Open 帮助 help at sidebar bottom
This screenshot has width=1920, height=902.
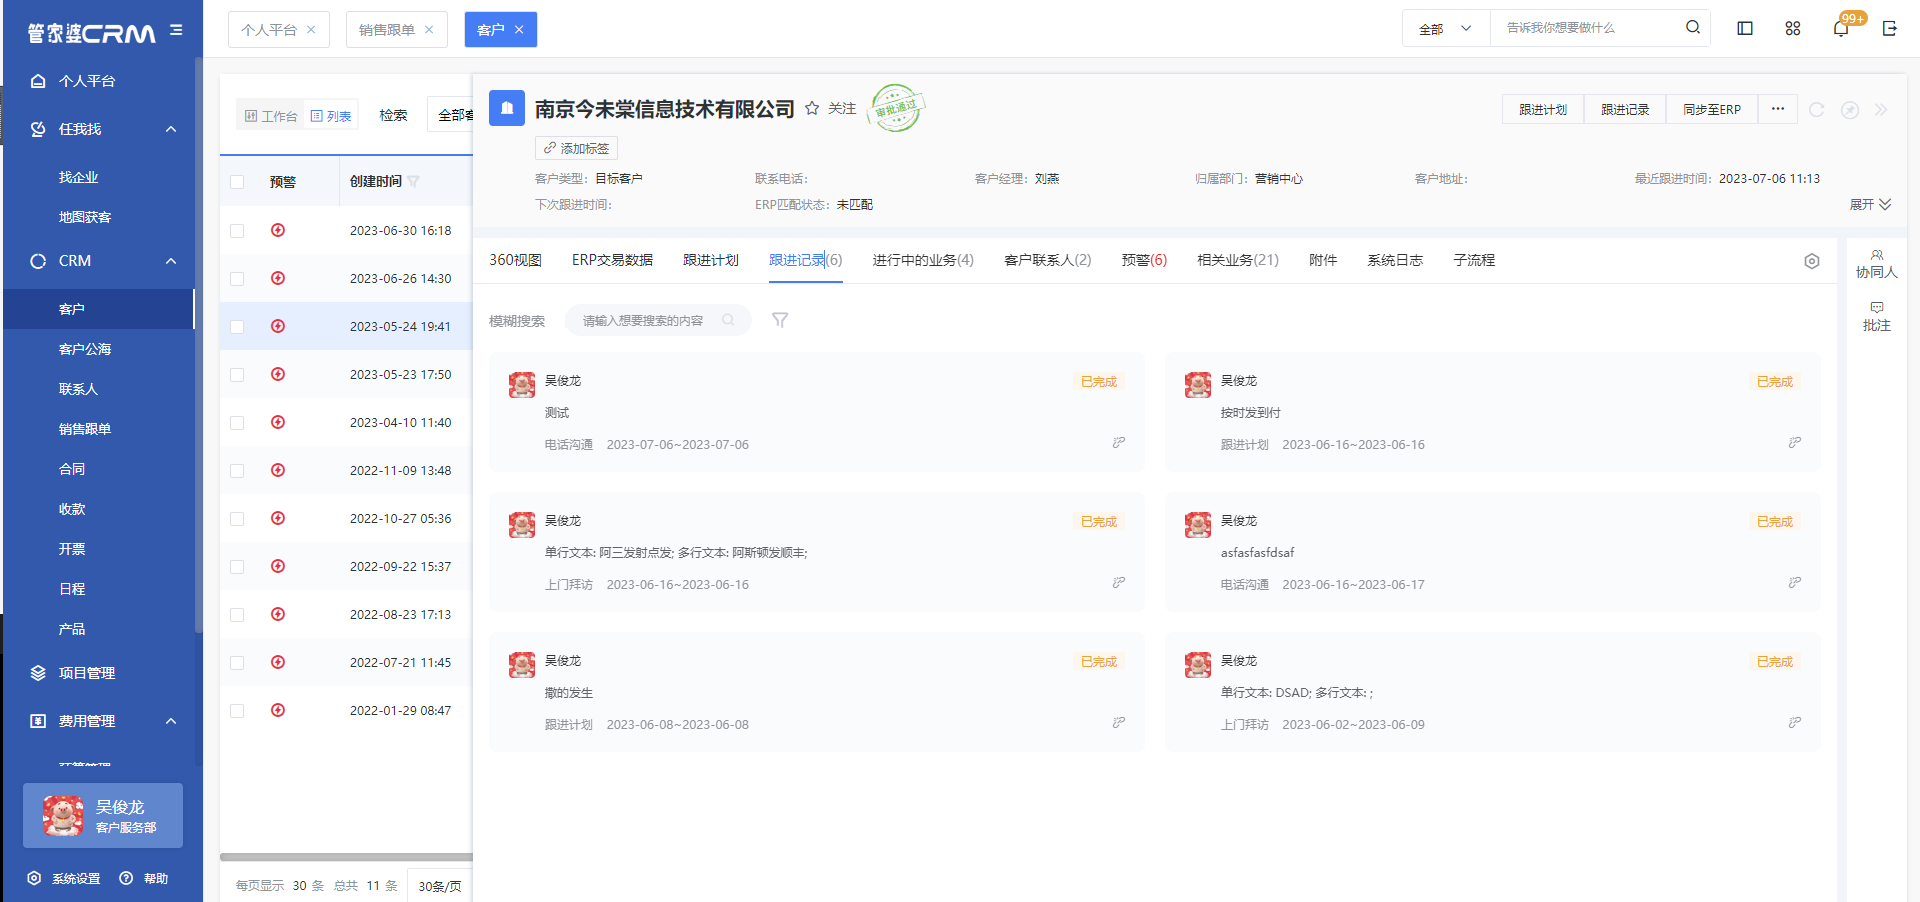[x=144, y=878]
